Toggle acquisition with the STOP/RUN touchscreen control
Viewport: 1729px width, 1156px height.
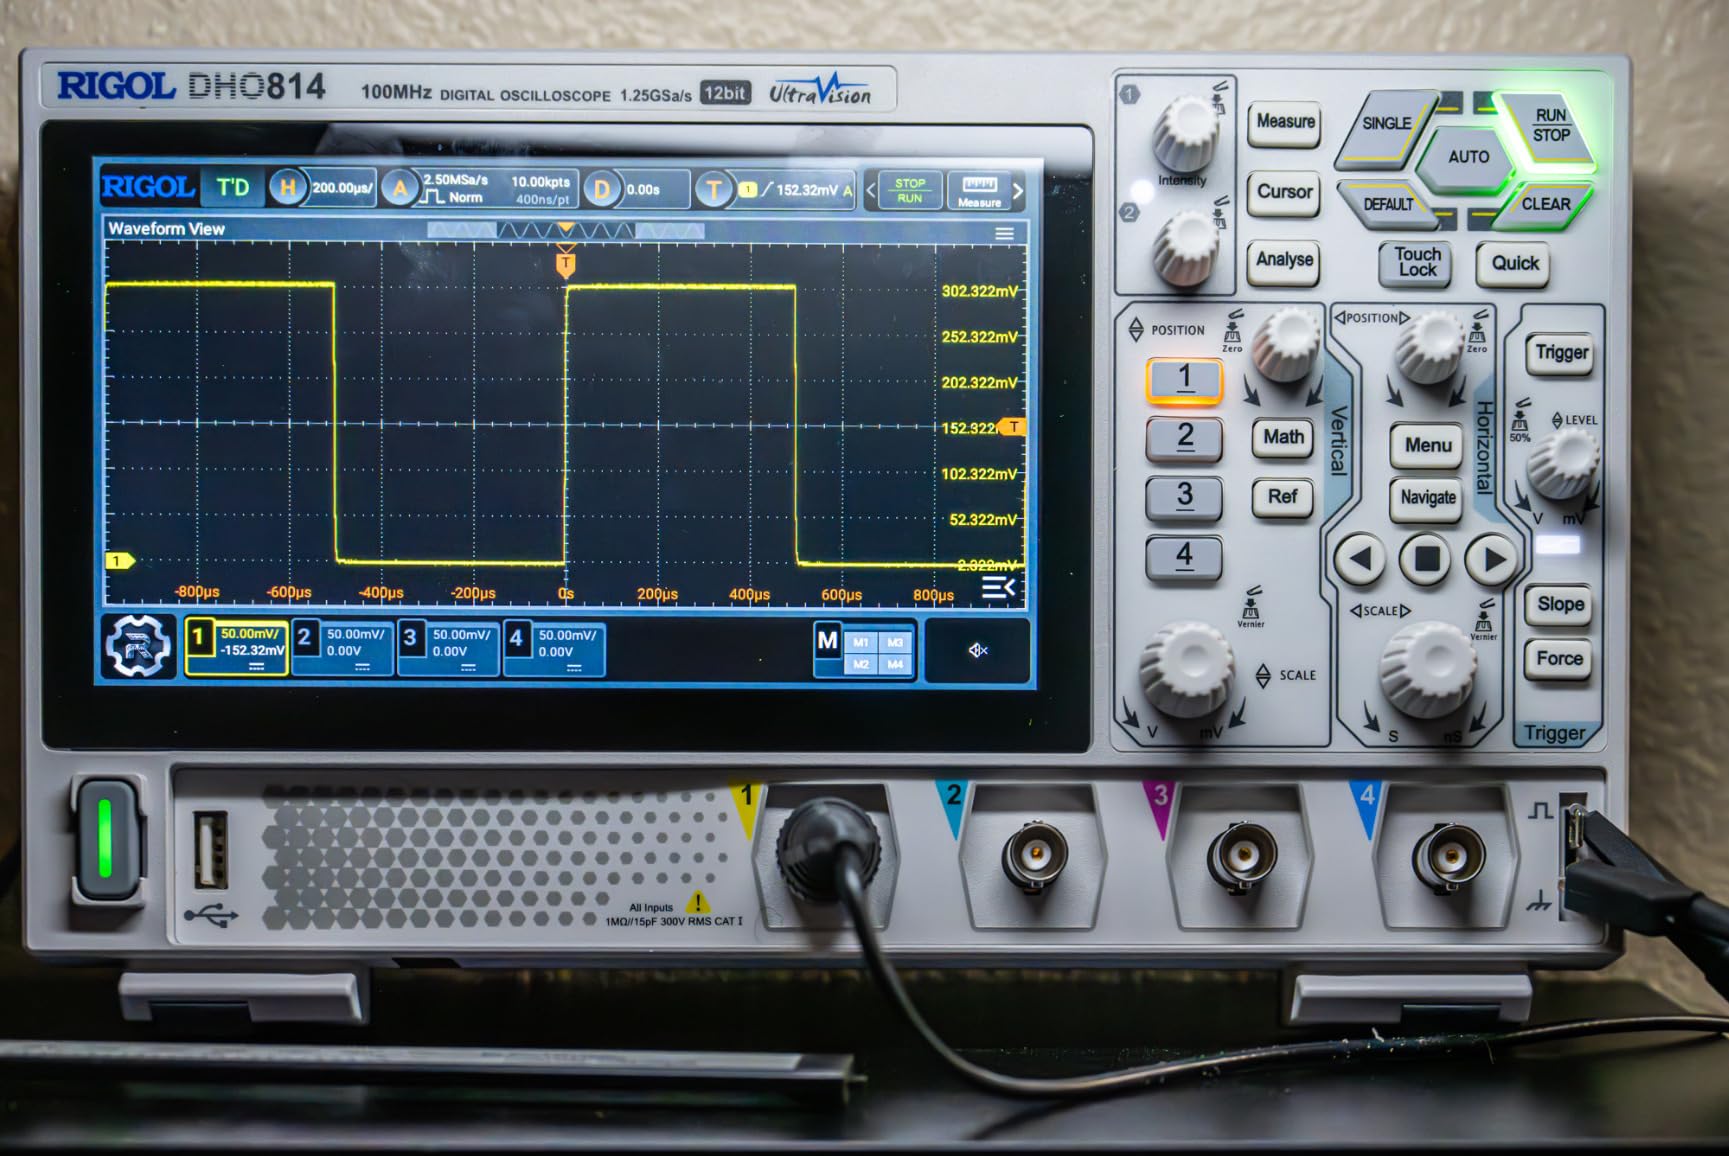tap(909, 192)
